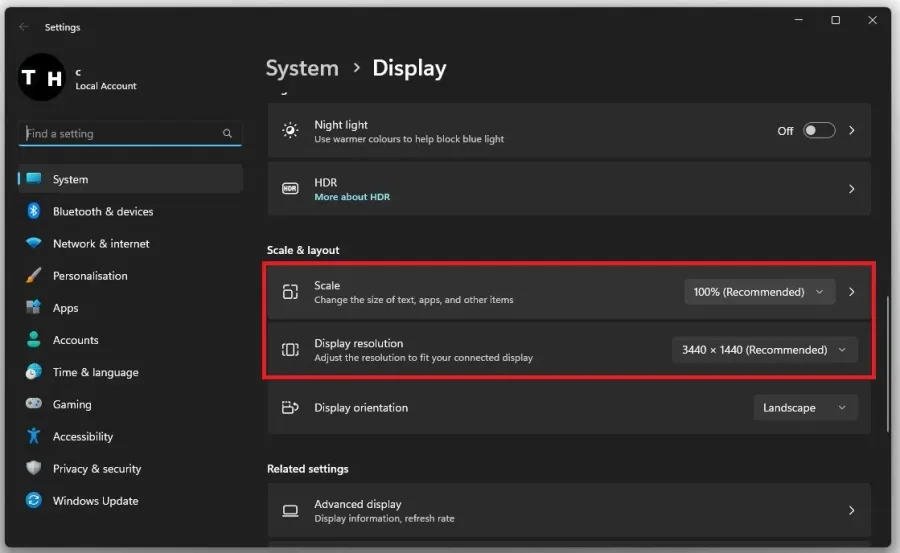Viewport: 900px width, 553px height.
Task: Open HDR settings chevron
Action: (852, 188)
